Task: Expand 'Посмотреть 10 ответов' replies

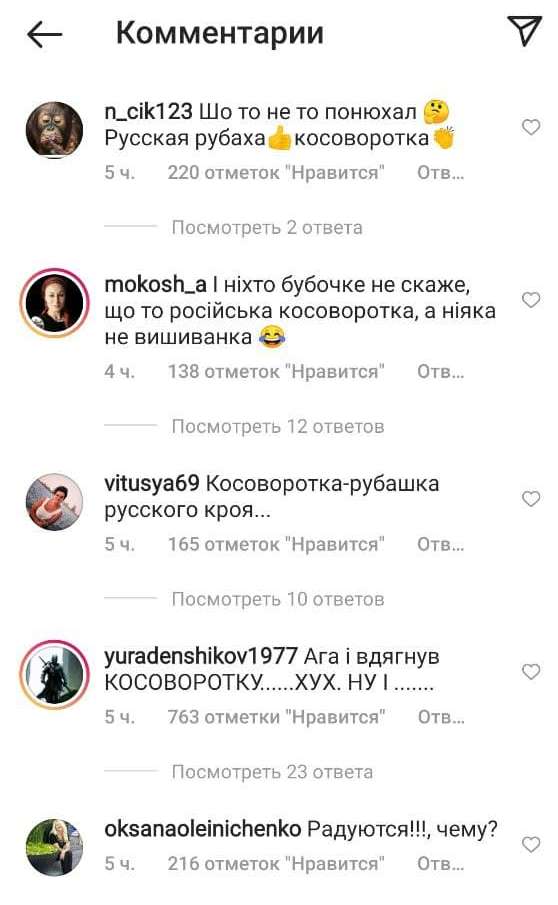Action: coord(278,599)
